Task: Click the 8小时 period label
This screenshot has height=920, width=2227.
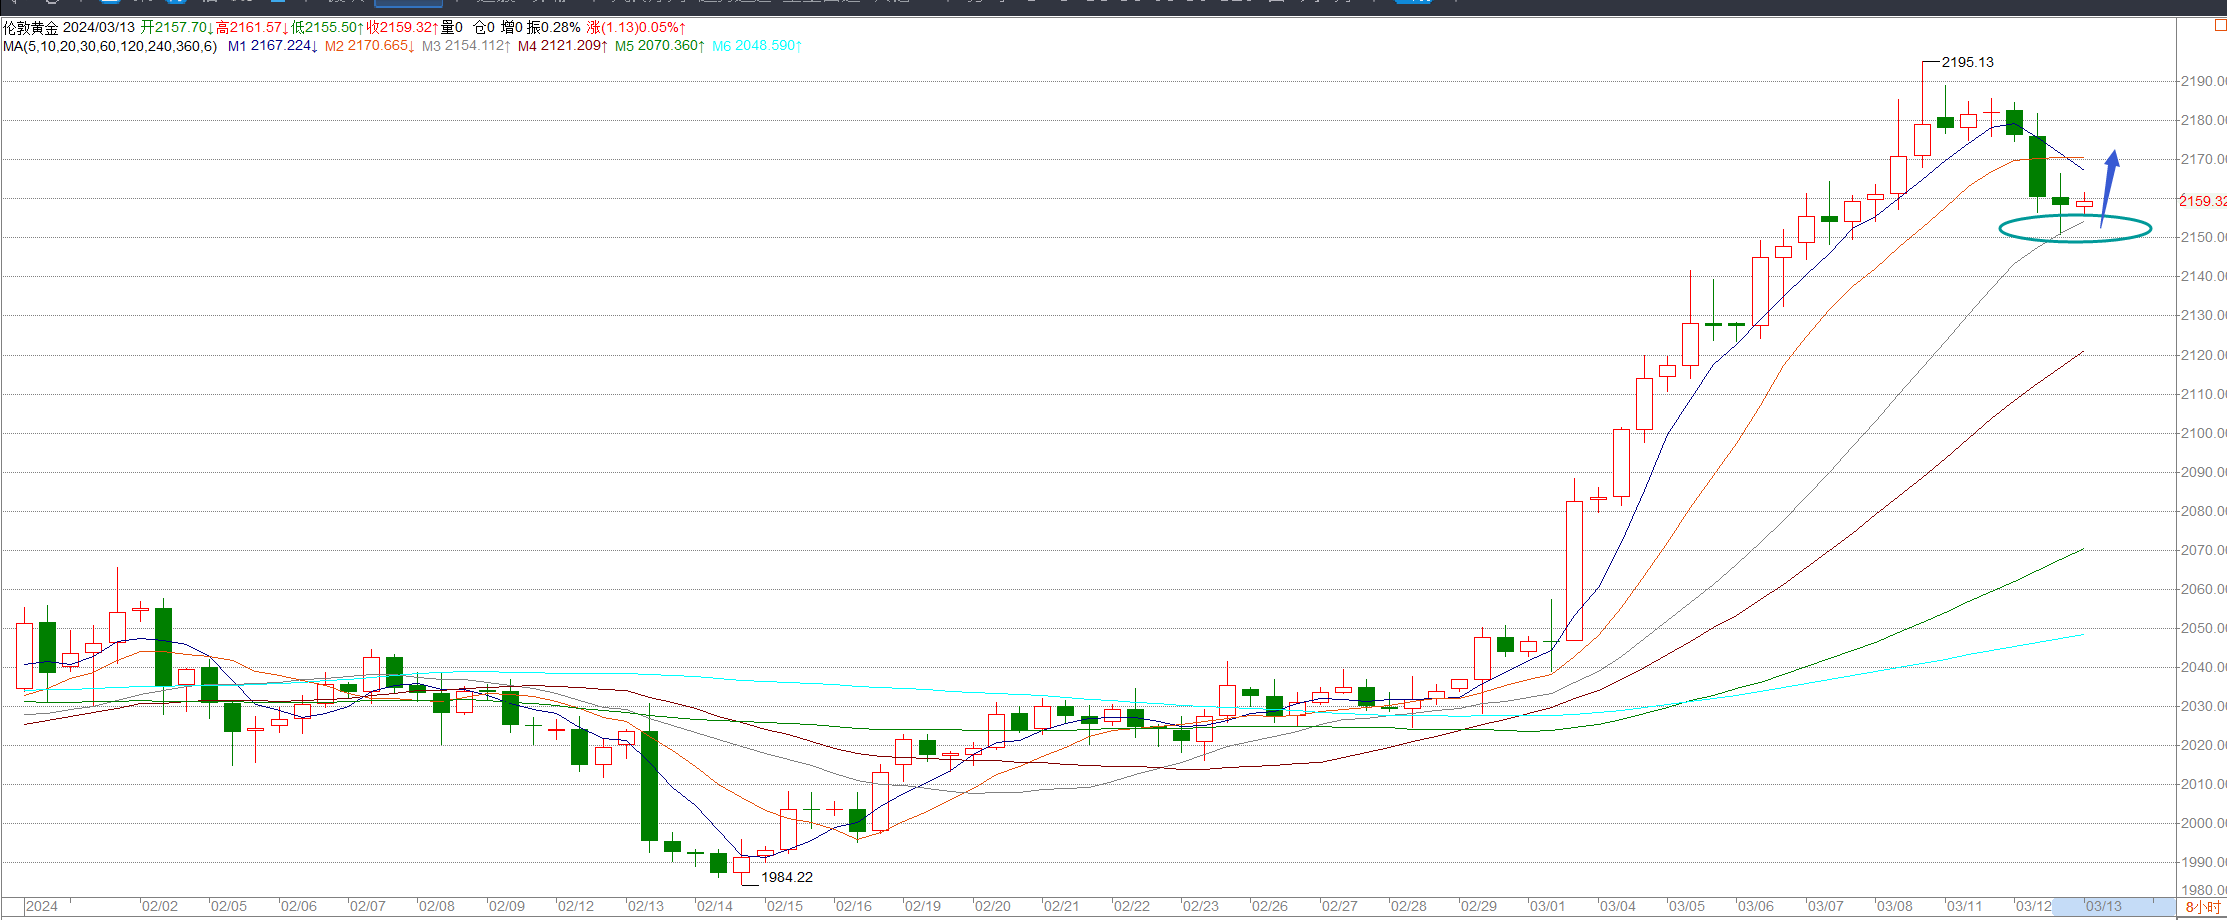Action: (x=2203, y=907)
